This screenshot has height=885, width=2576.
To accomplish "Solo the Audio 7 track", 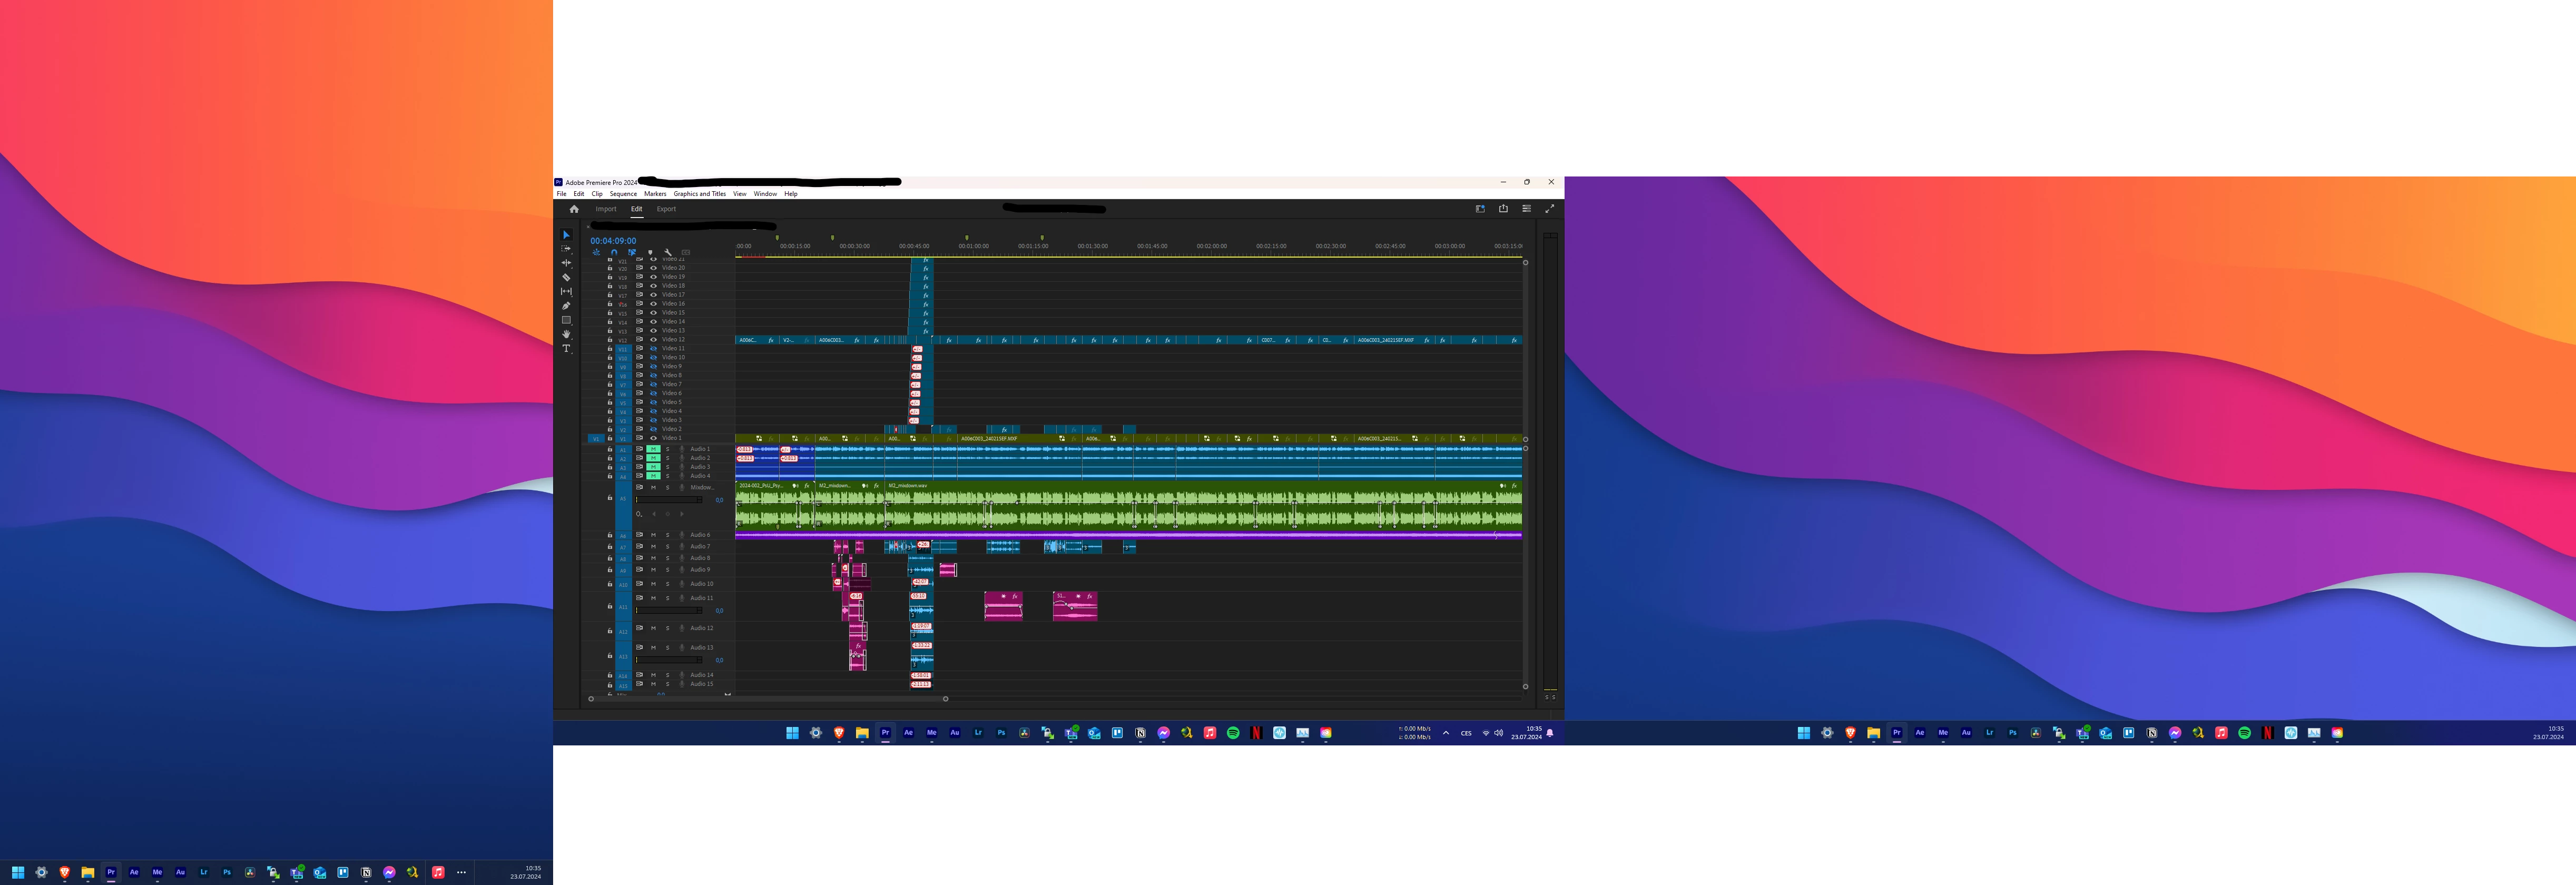I will tap(668, 547).
